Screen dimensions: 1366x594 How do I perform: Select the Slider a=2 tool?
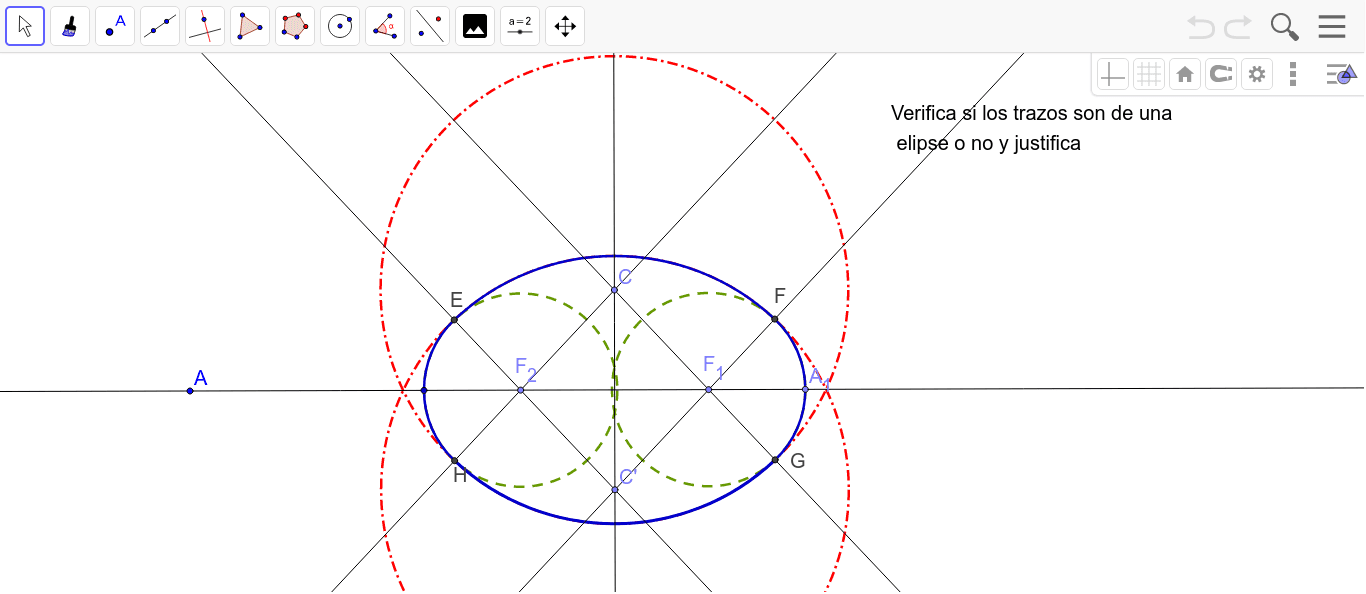(x=520, y=26)
